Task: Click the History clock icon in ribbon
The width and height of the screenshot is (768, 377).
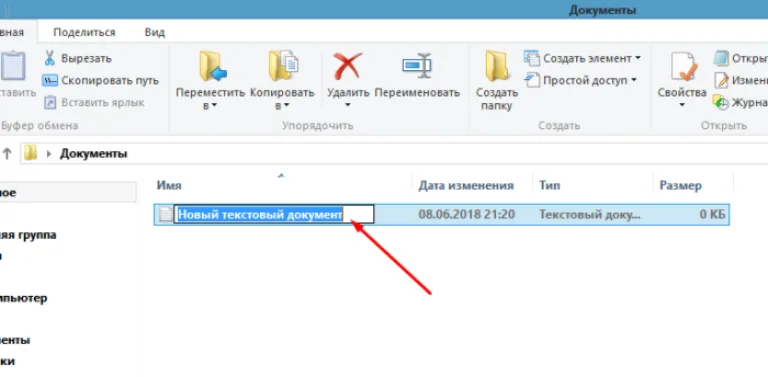Action: pos(721,102)
